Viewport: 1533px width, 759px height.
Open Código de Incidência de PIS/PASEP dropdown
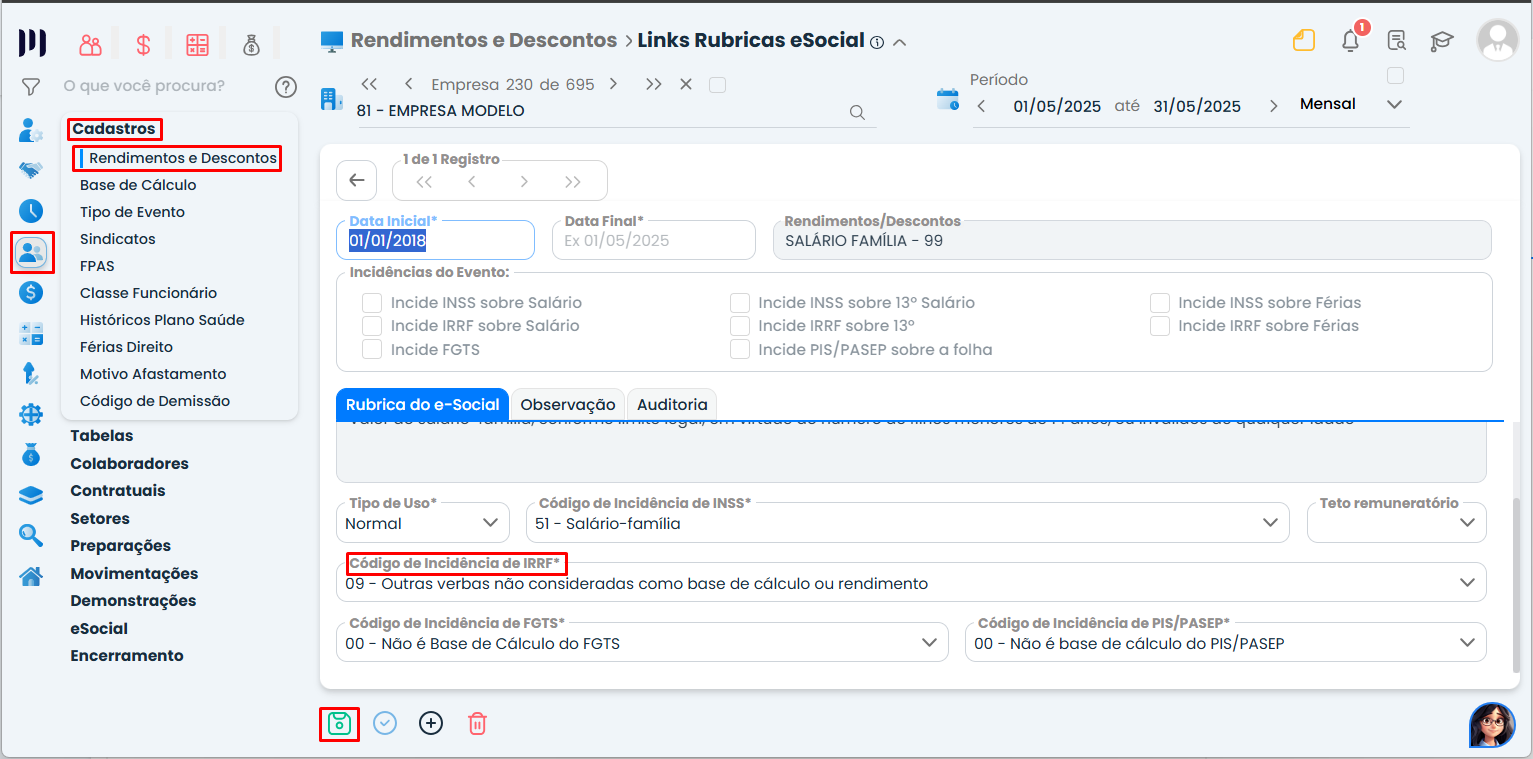click(x=1226, y=643)
